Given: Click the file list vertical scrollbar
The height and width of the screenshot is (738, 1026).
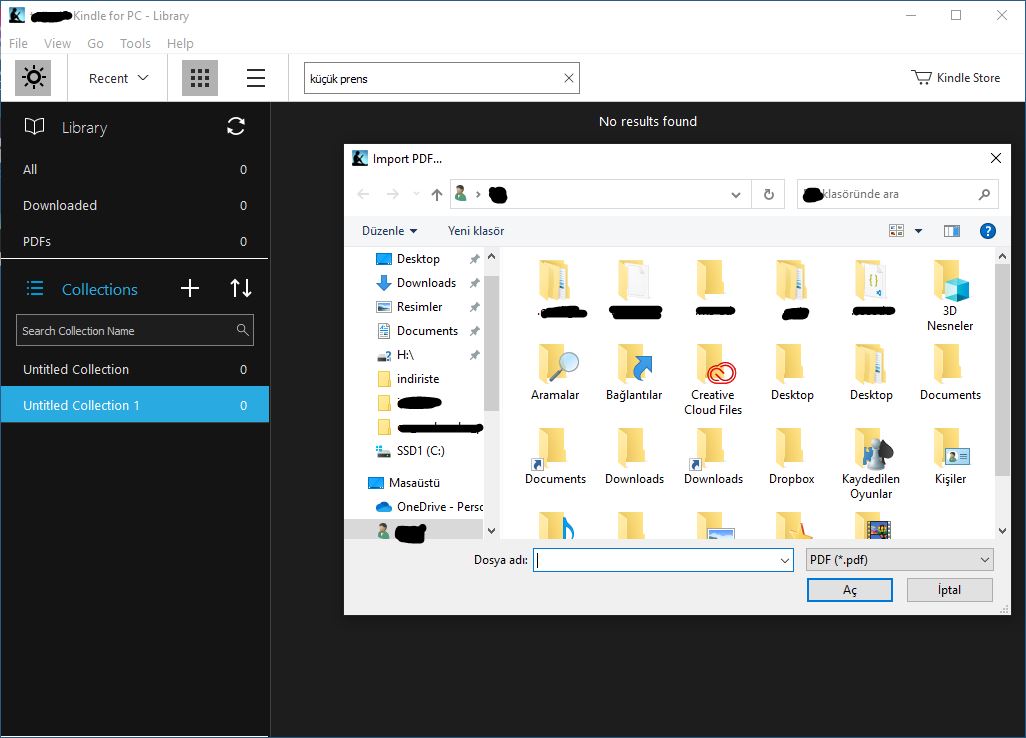Looking at the screenshot, I should pos(1002,370).
